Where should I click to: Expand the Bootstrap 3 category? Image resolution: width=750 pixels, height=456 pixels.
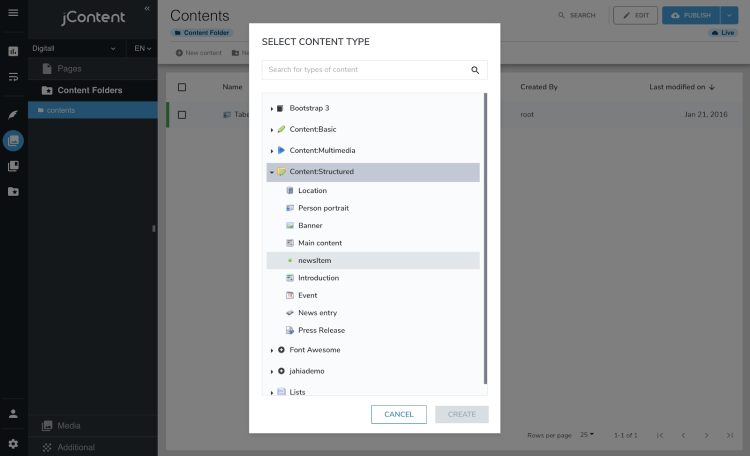tap(272, 108)
